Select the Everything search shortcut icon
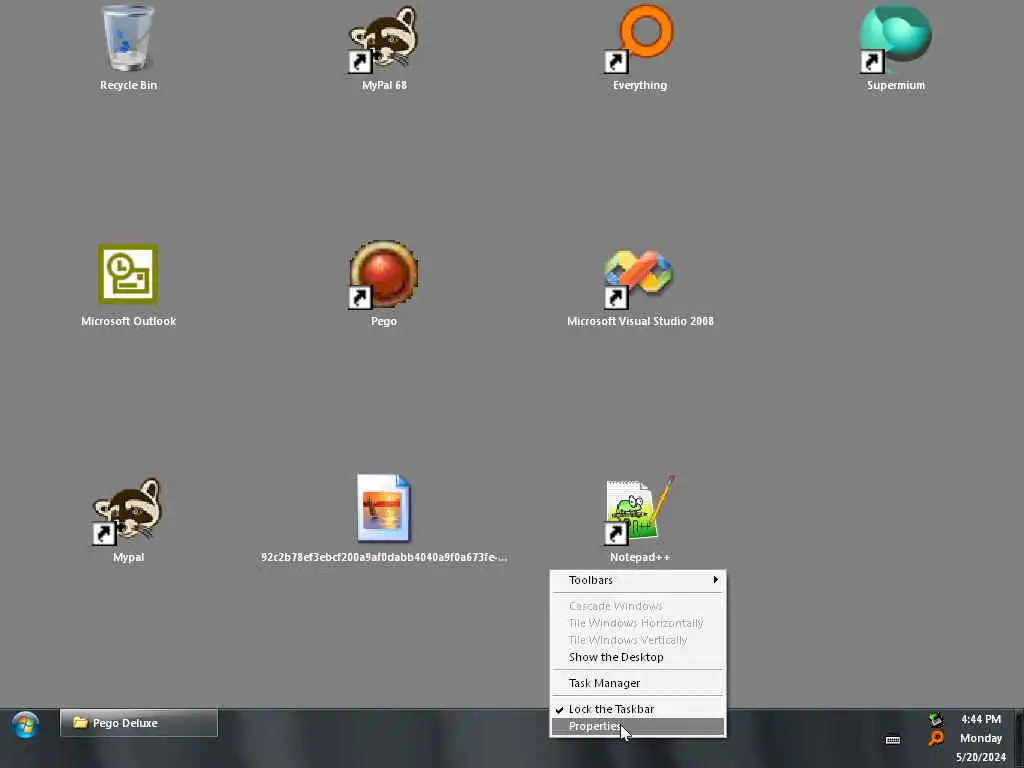The image size is (1024, 768). (640, 39)
